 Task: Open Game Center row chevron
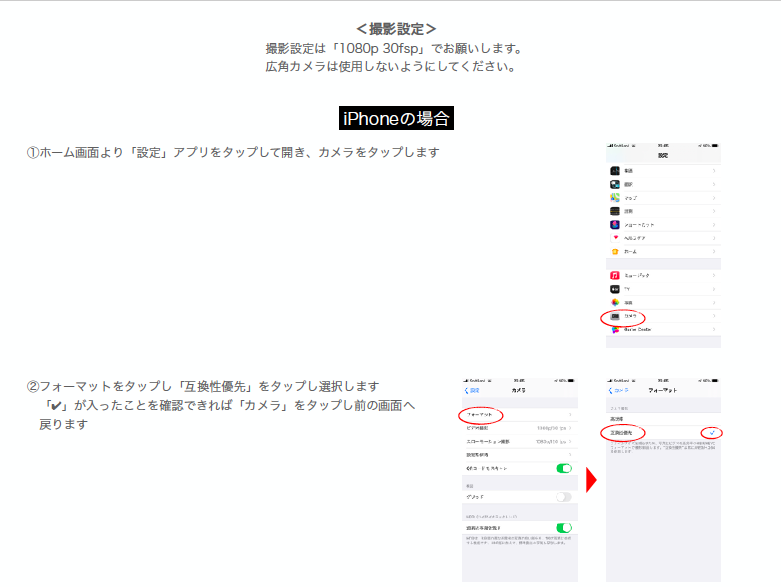click(714, 330)
